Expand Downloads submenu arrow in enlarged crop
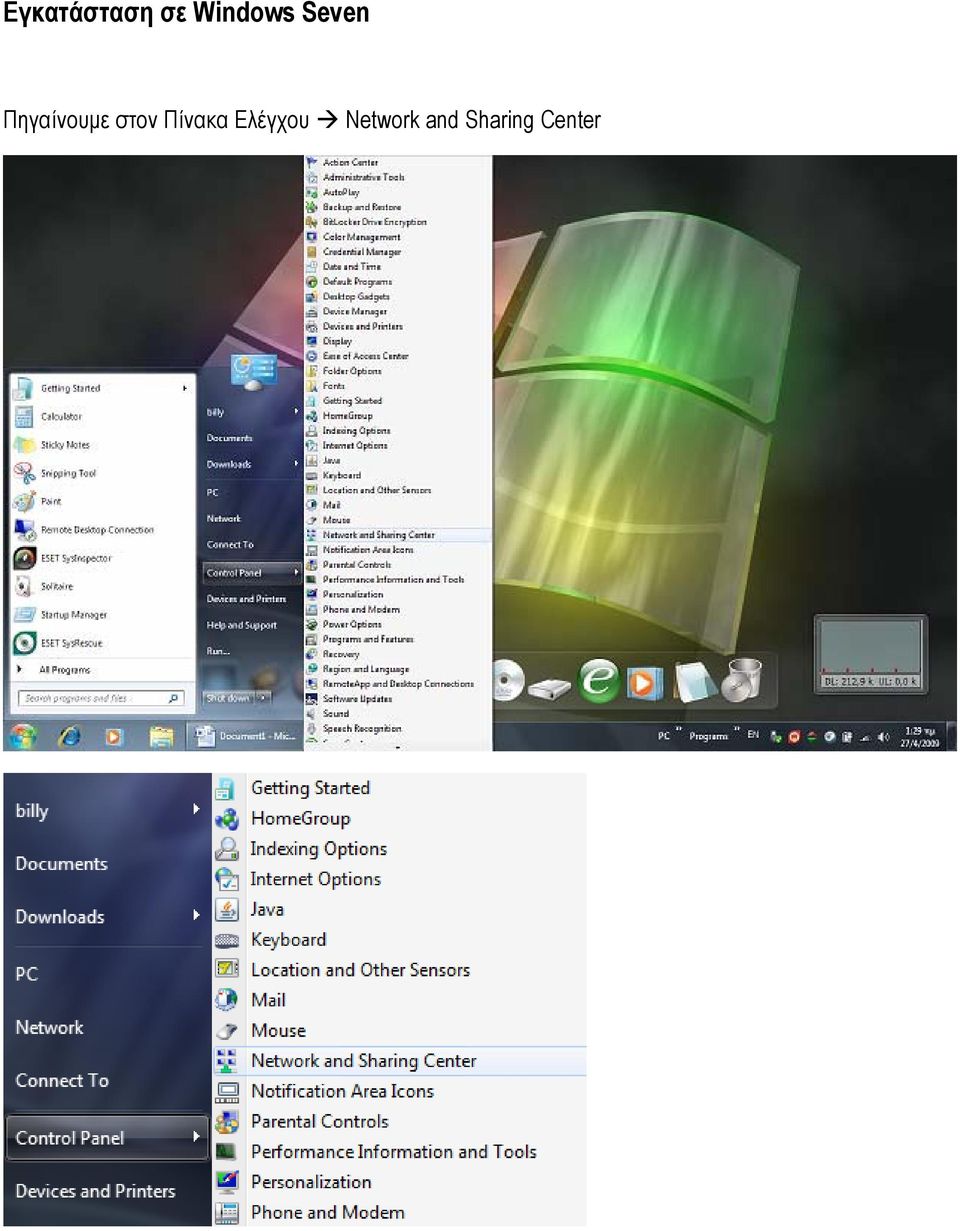The image size is (960, 1231). (x=196, y=915)
